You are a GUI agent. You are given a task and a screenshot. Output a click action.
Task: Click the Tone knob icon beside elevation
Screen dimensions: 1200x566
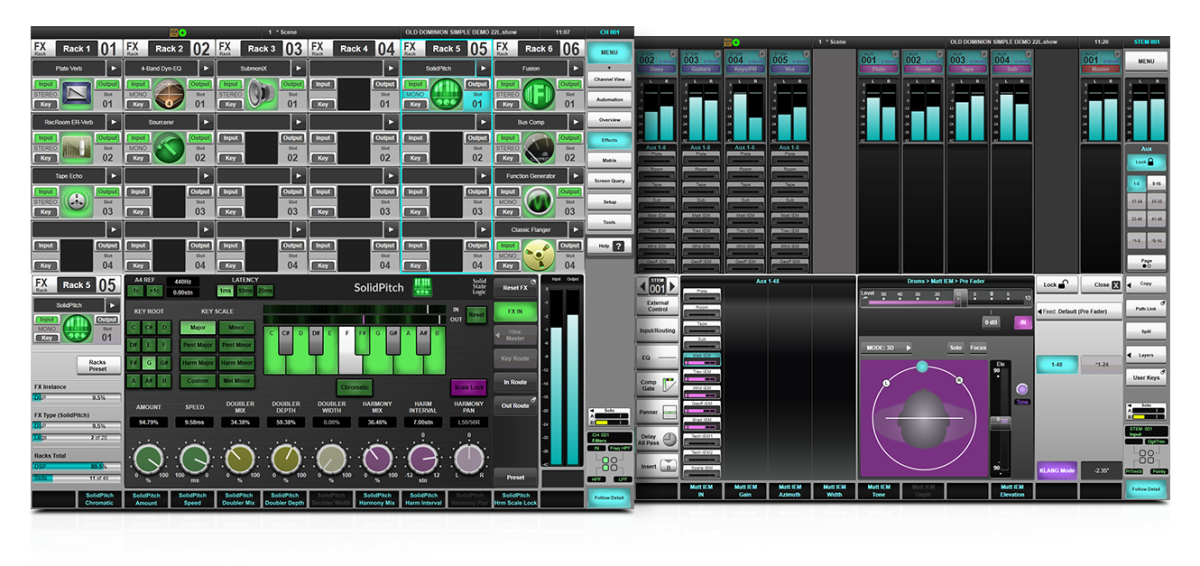point(1021,390)
